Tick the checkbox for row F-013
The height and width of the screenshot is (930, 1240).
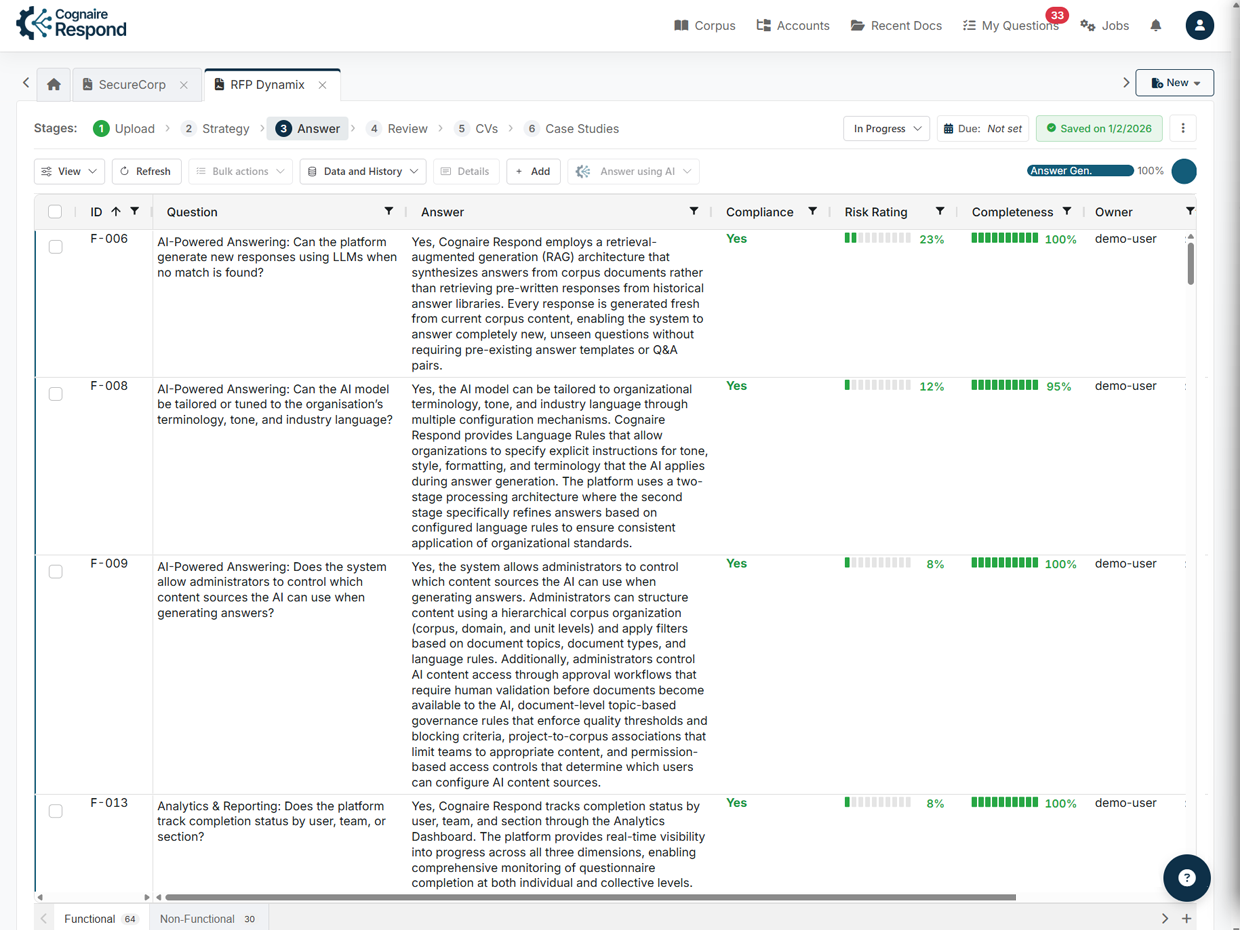click(55, 810)
